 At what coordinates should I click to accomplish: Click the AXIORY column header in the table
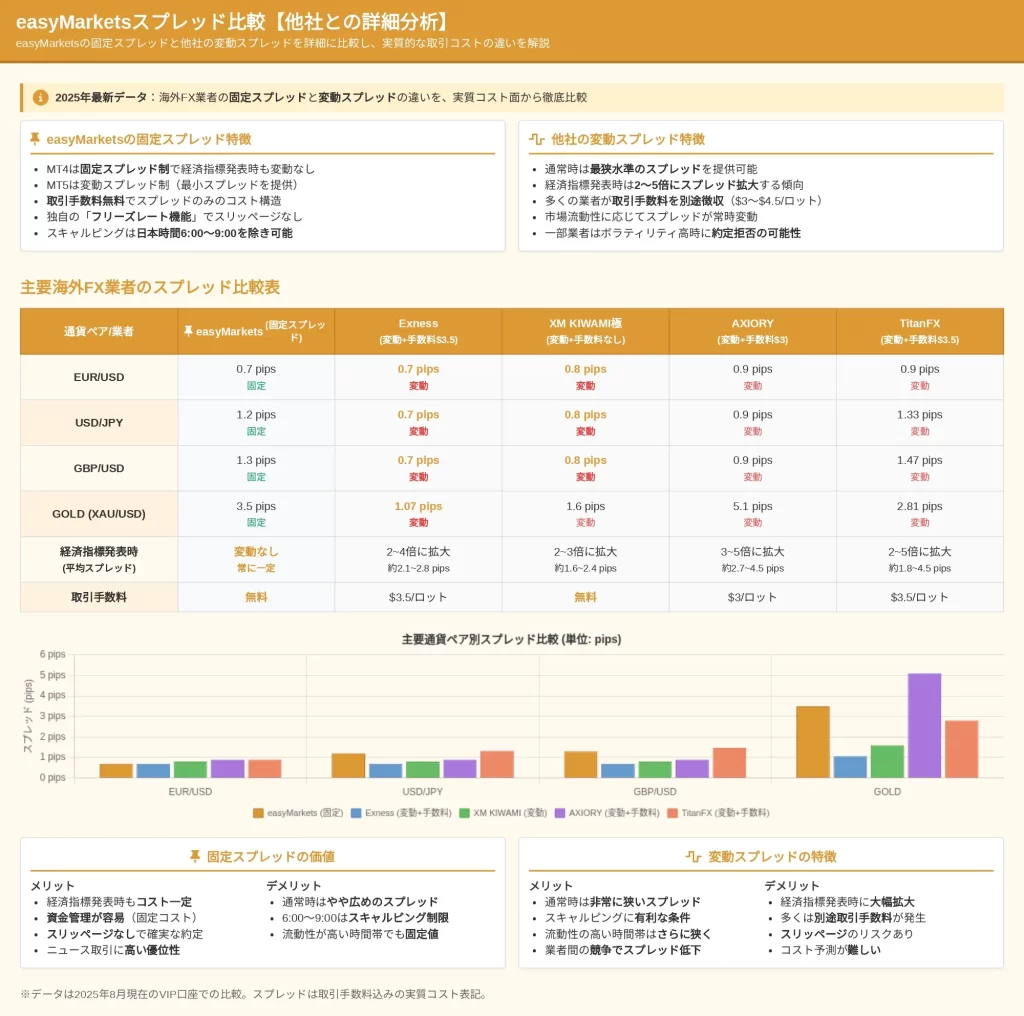[x=752, y=331]
